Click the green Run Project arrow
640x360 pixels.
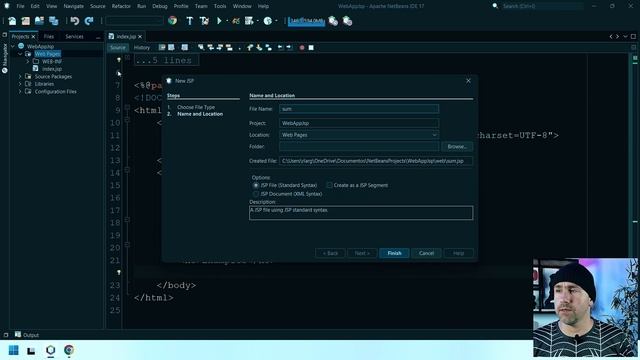pyautogui.click(x=219, y=21)
